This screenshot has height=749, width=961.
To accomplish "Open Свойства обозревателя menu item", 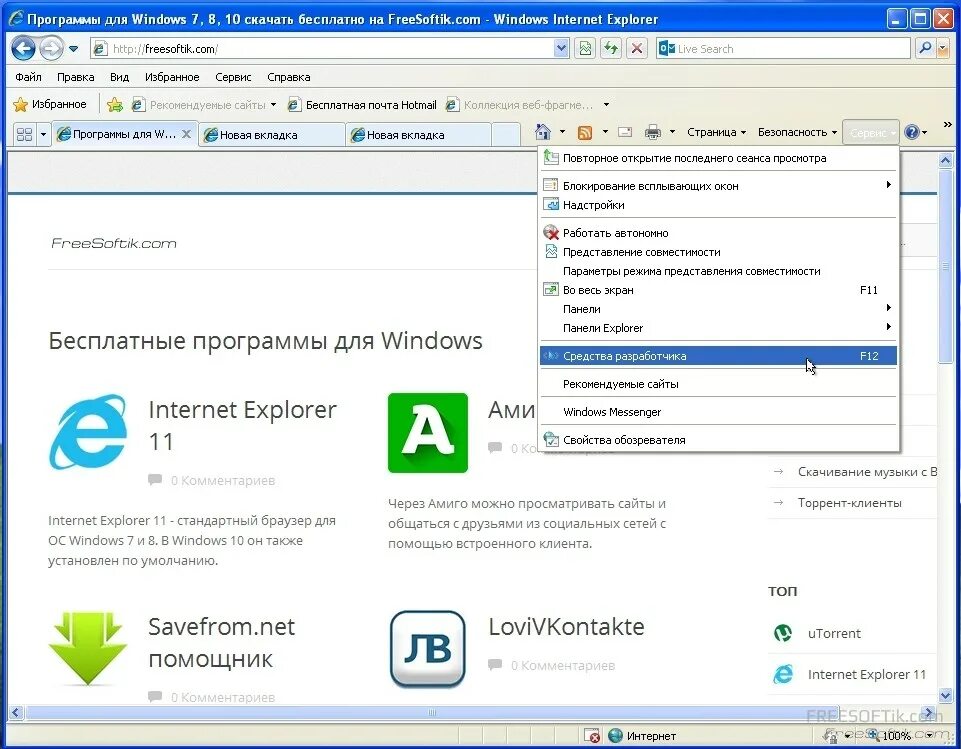I will pyautogui.click(x=718, y=440).
